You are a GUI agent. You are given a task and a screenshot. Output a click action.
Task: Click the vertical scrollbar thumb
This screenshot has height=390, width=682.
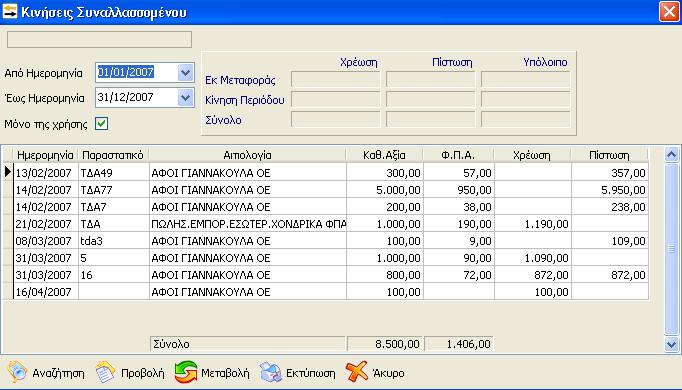tap(672, 250)
